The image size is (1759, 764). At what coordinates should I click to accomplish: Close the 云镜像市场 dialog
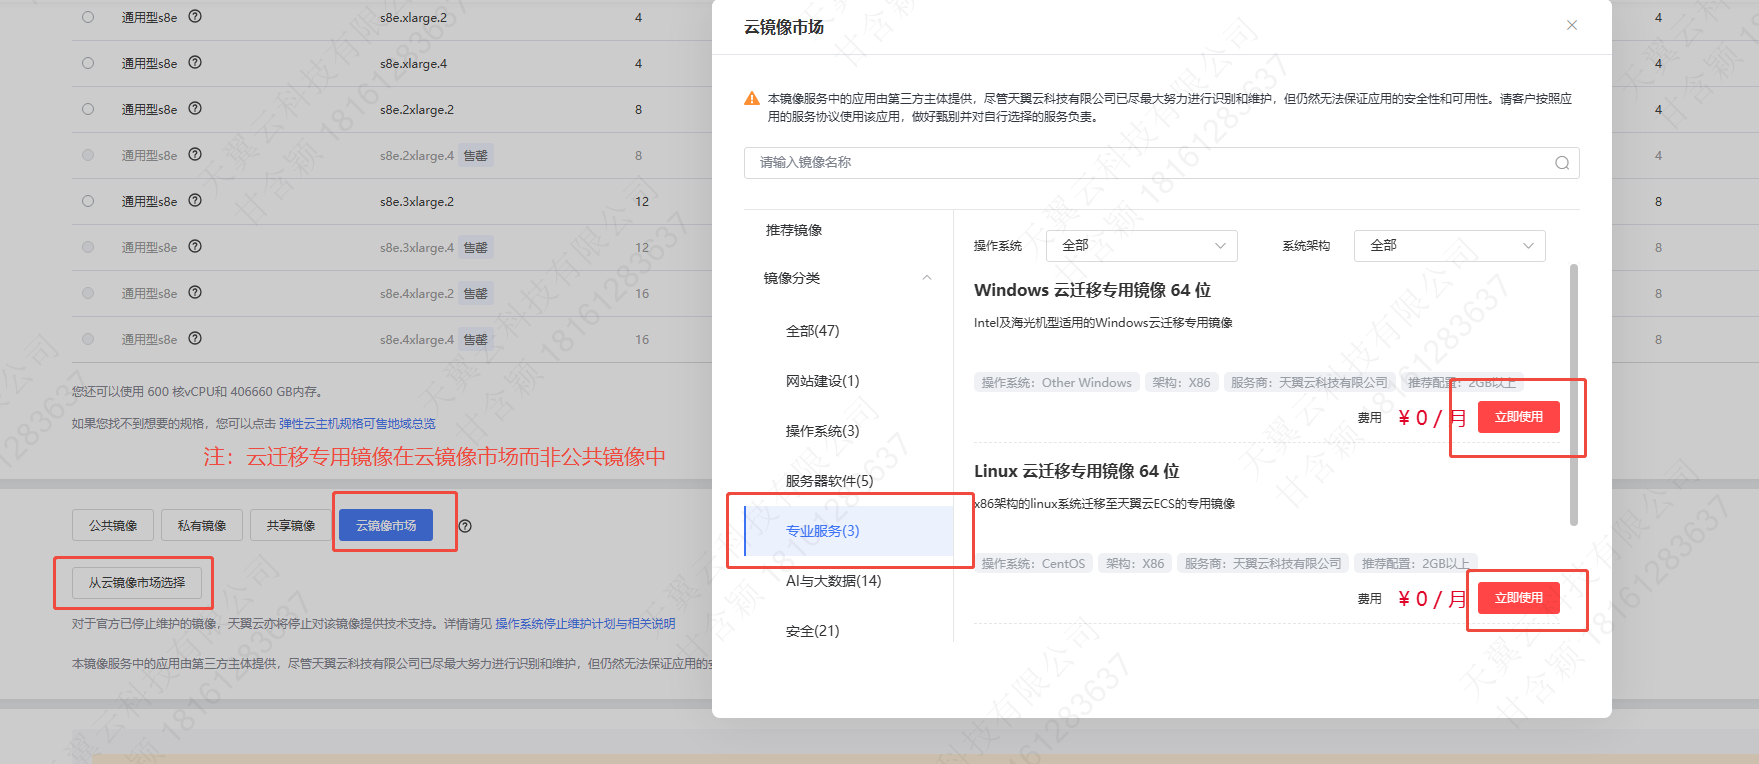click(x=1572, y=25)
